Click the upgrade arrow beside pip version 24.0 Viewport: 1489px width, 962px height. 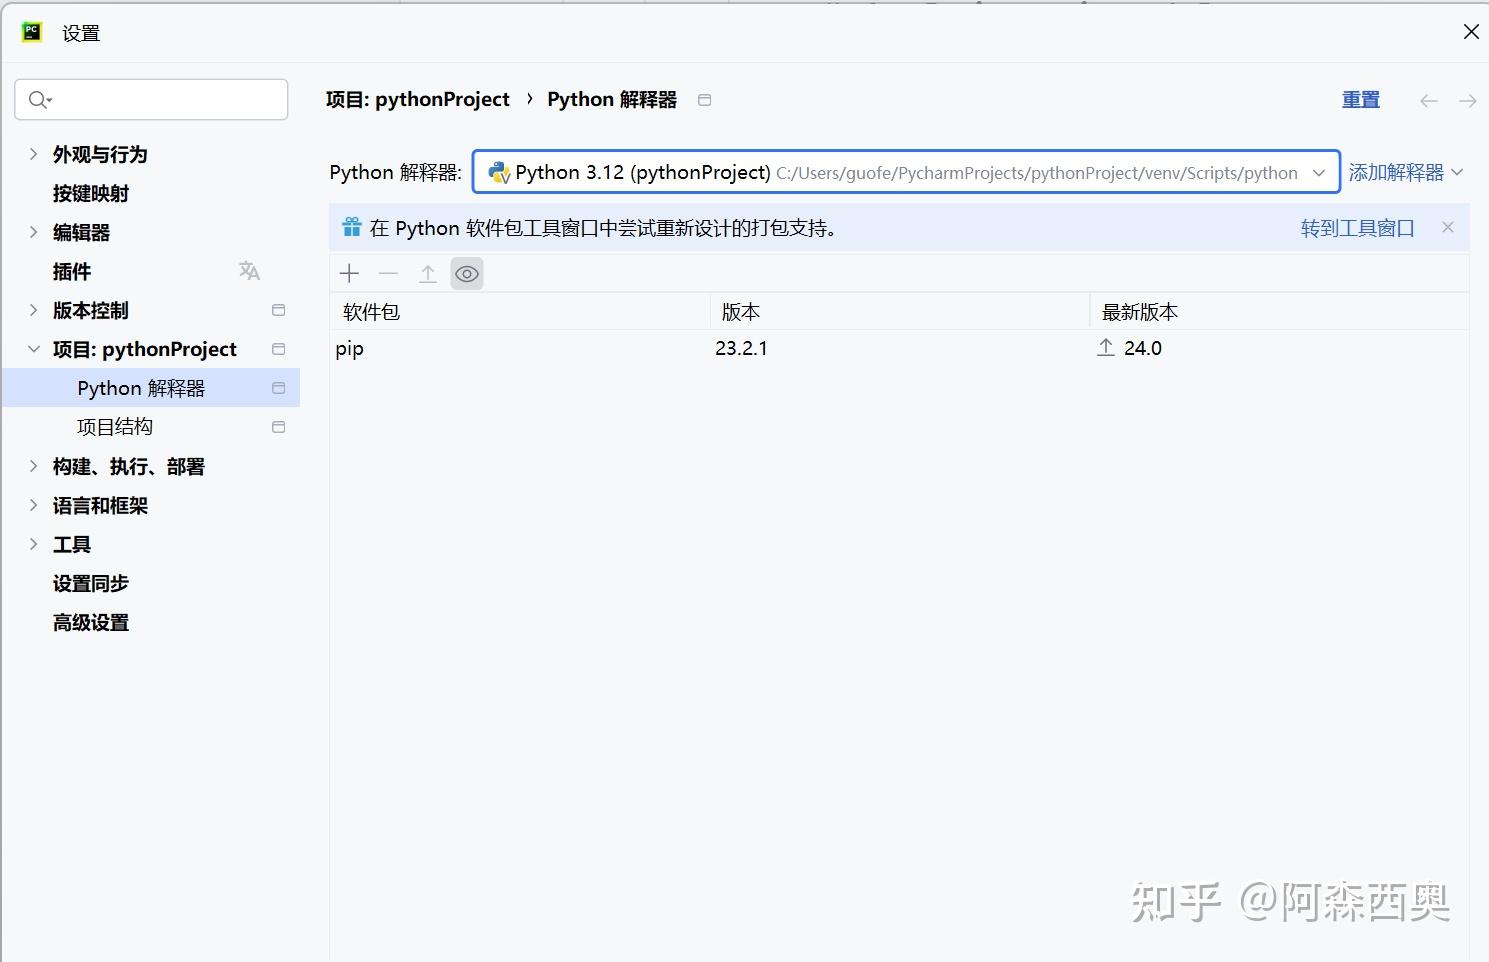(x=1105, y=347)
